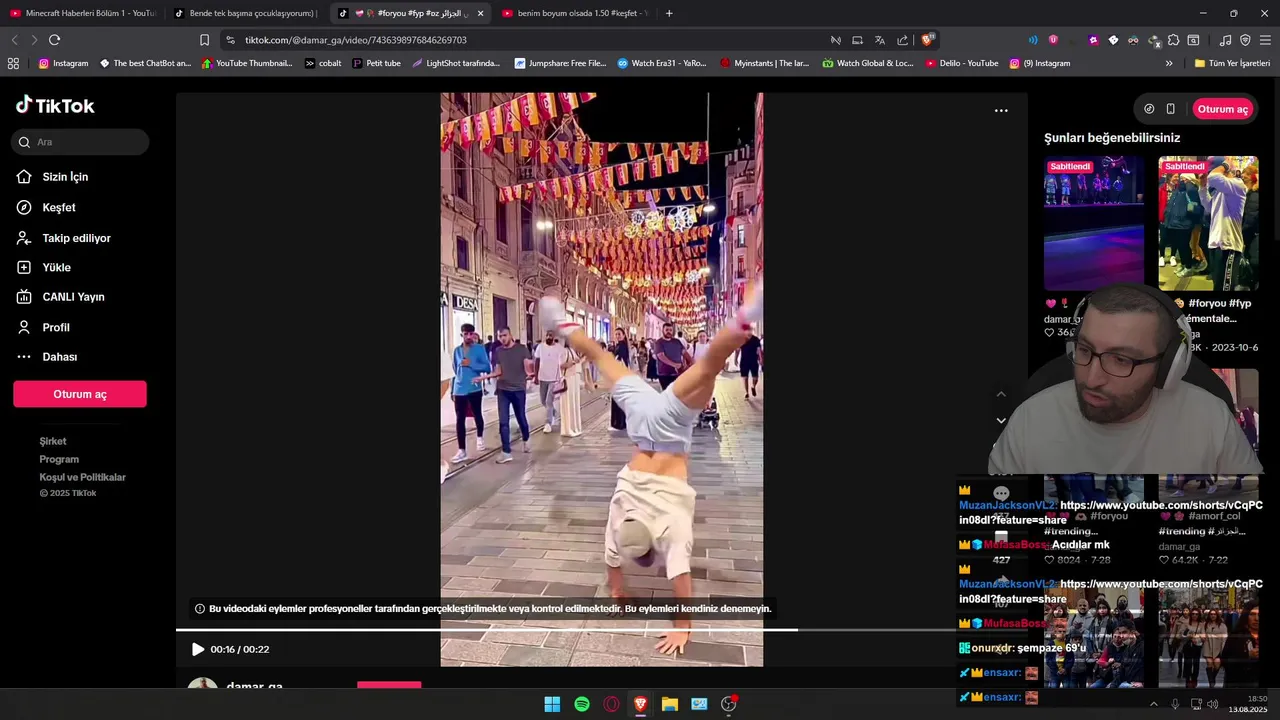The image size is (1280, 720).
Task: Open File Explorer from the taskbar
Action: tap(670, 704)
